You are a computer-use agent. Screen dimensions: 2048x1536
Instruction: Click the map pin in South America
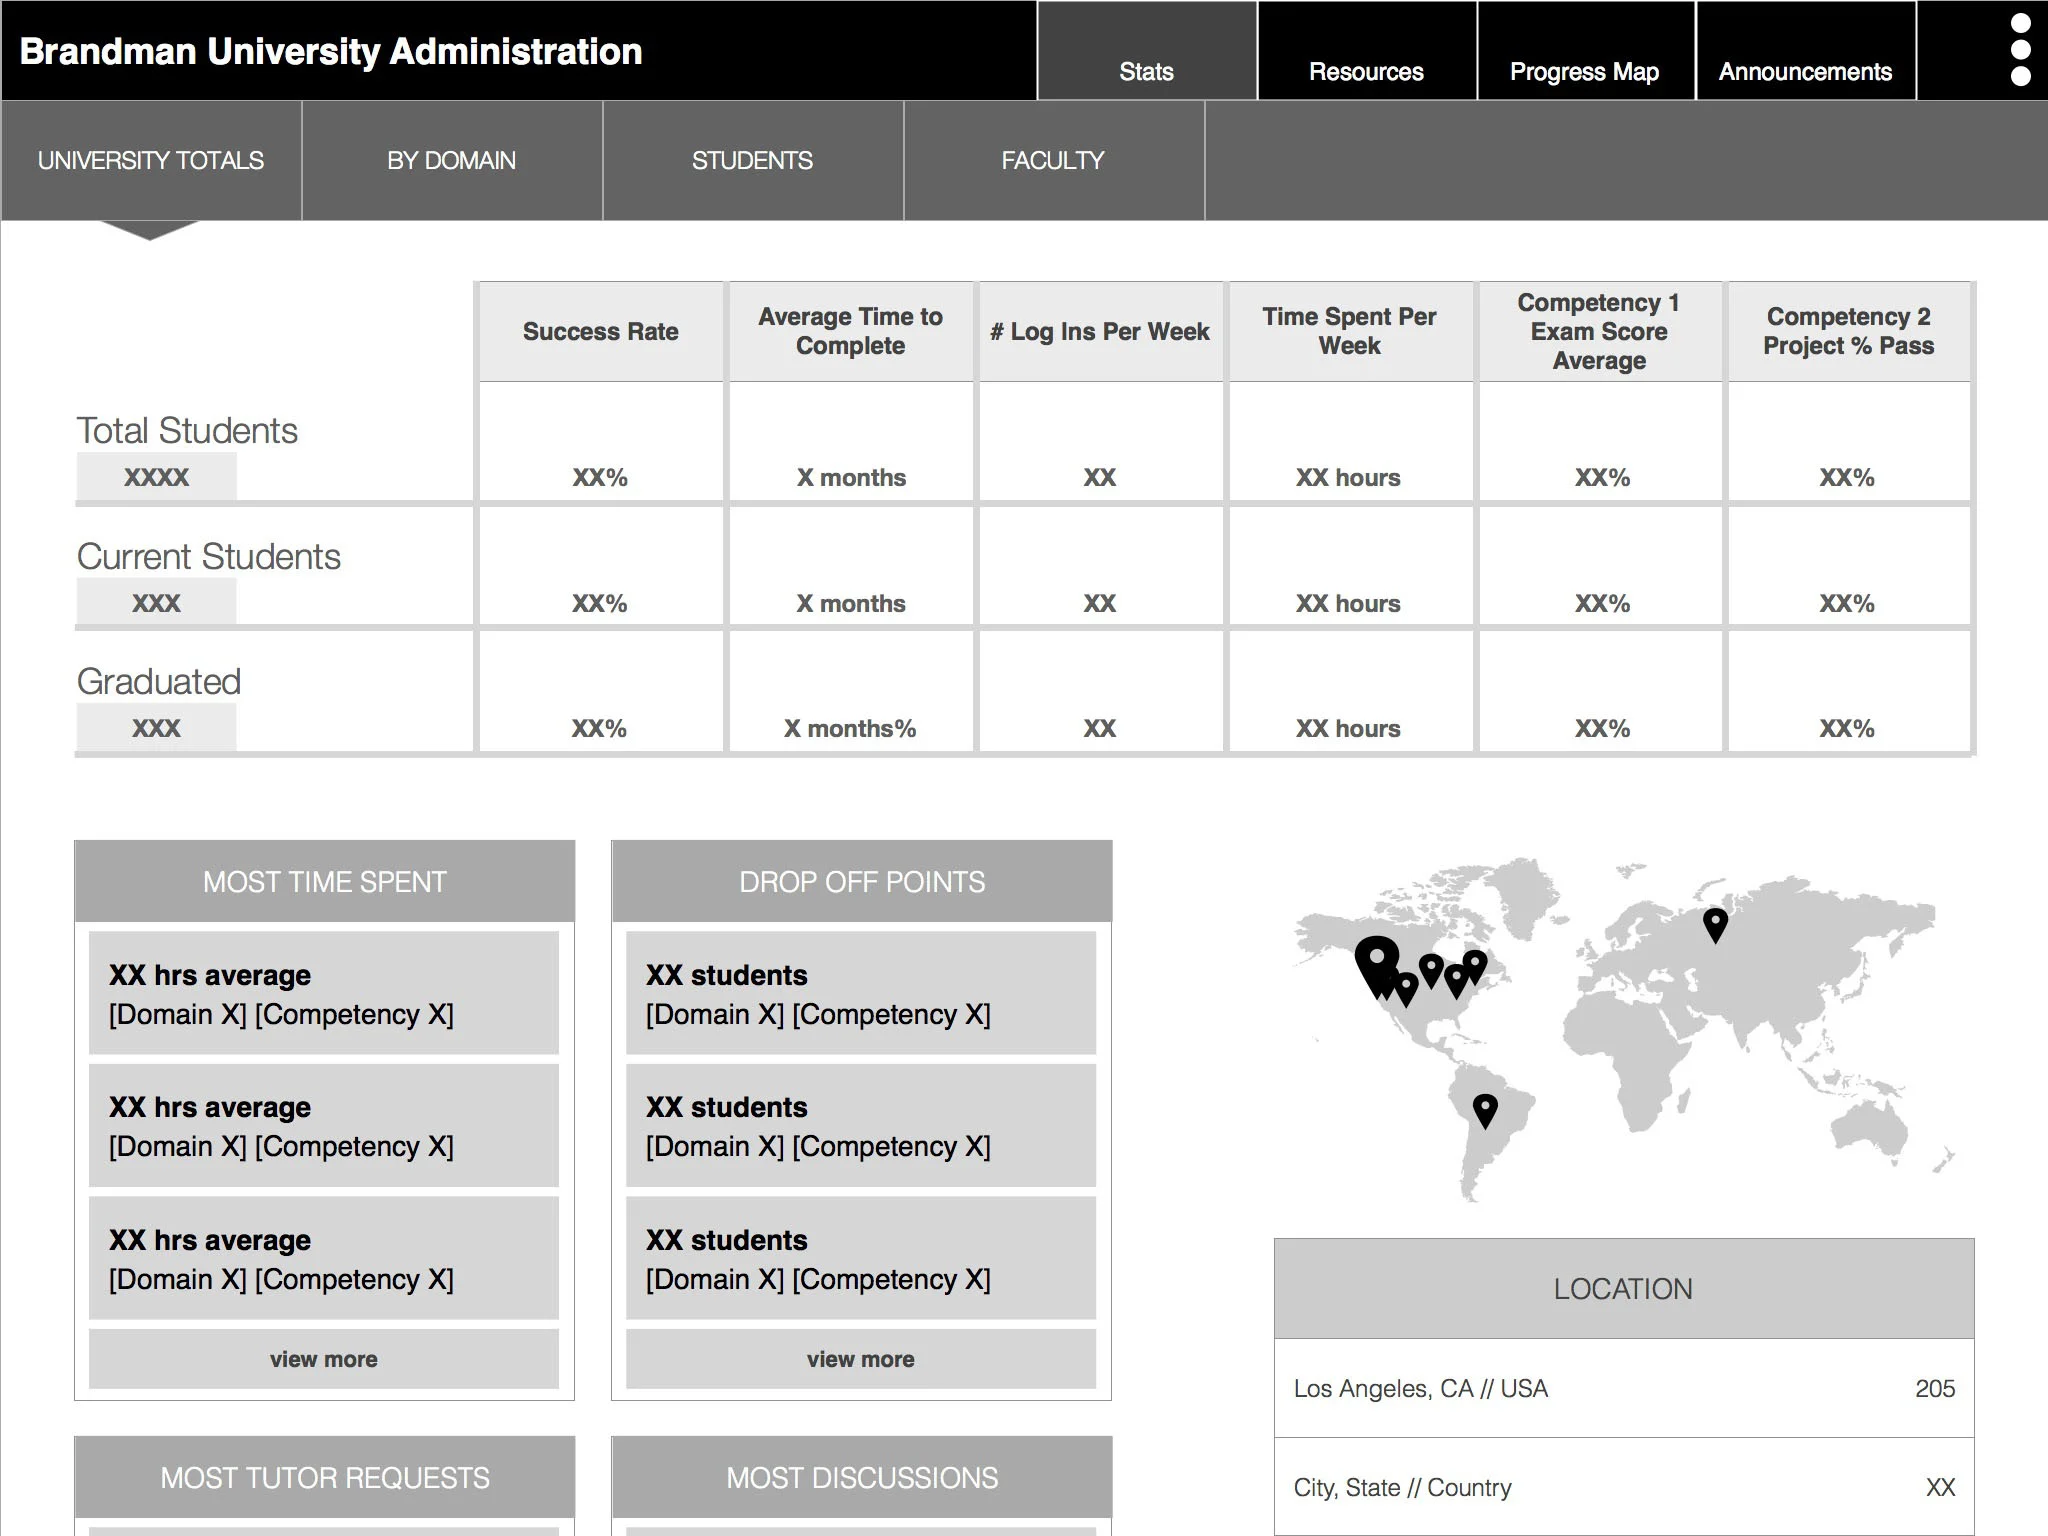point(1485,1108)
